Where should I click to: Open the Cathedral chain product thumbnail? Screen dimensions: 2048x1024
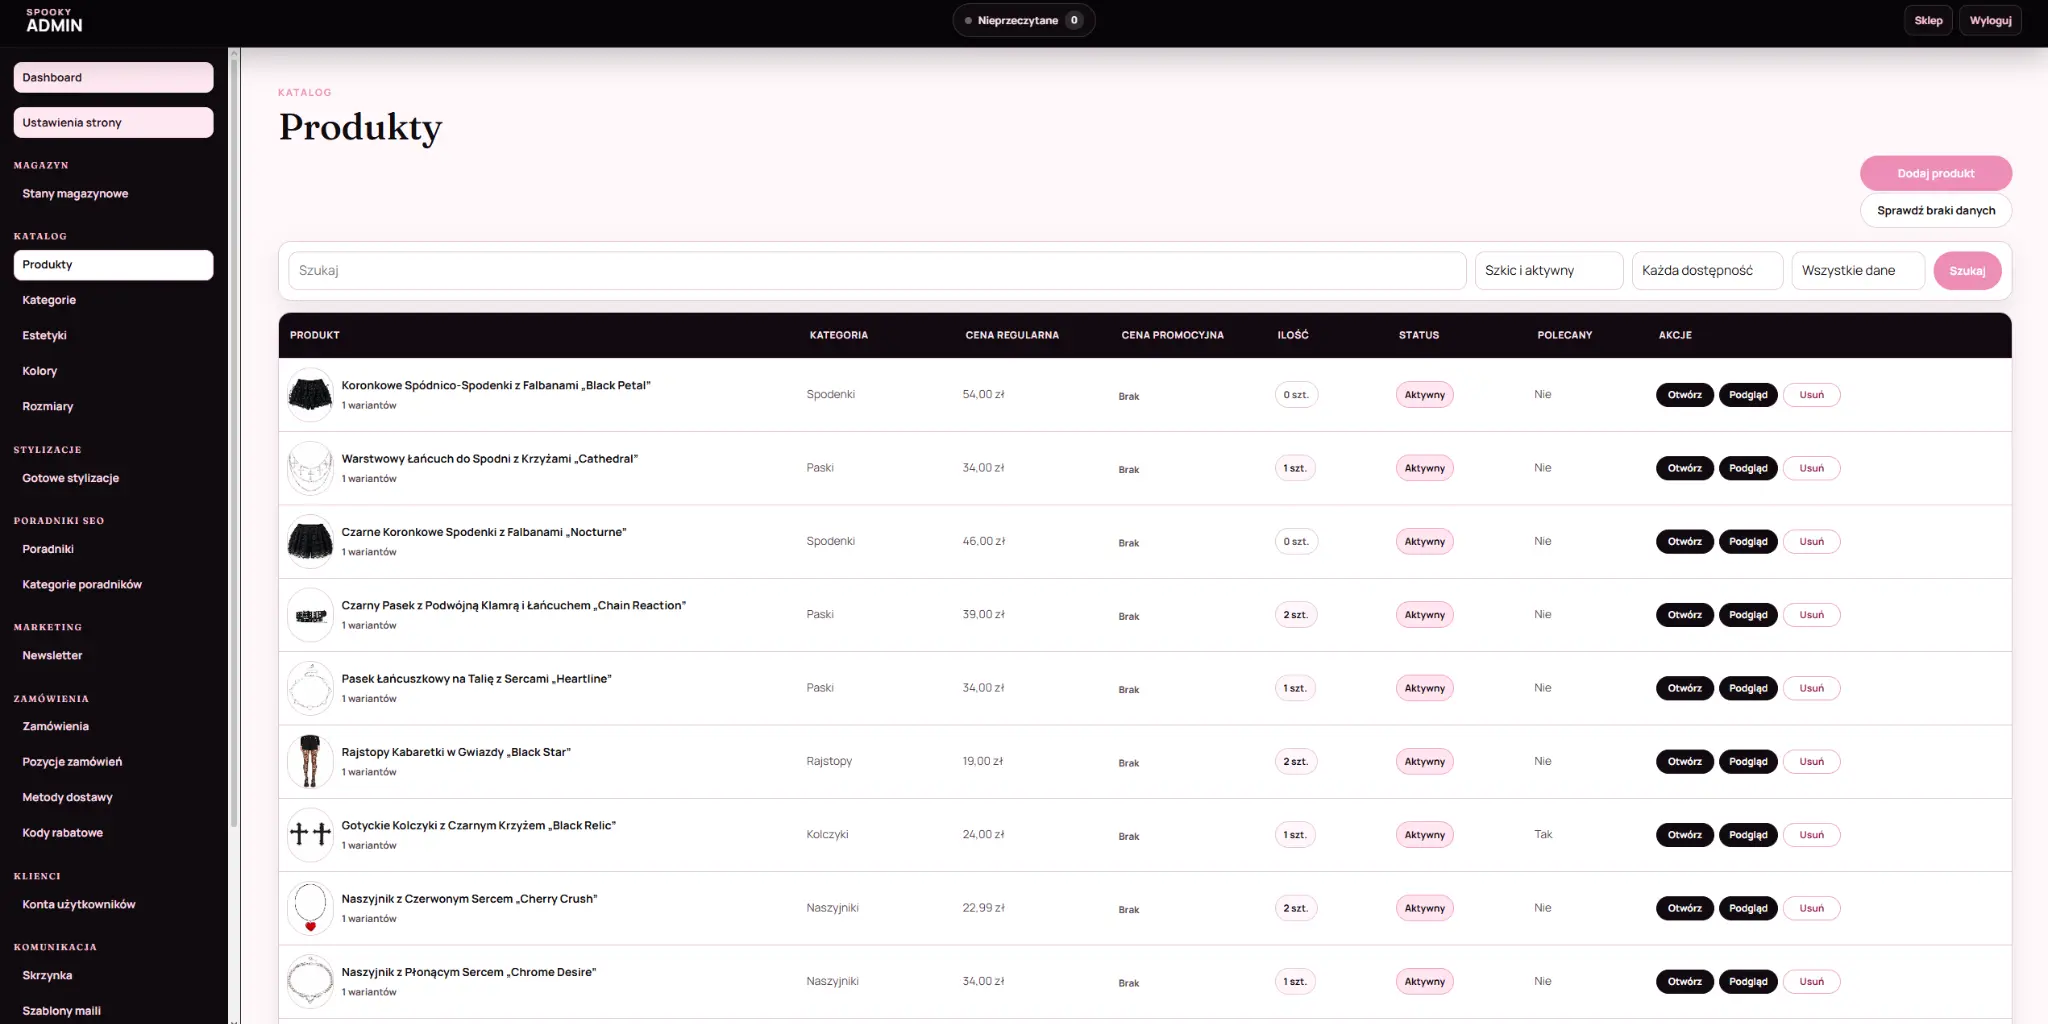click(310, 468)
